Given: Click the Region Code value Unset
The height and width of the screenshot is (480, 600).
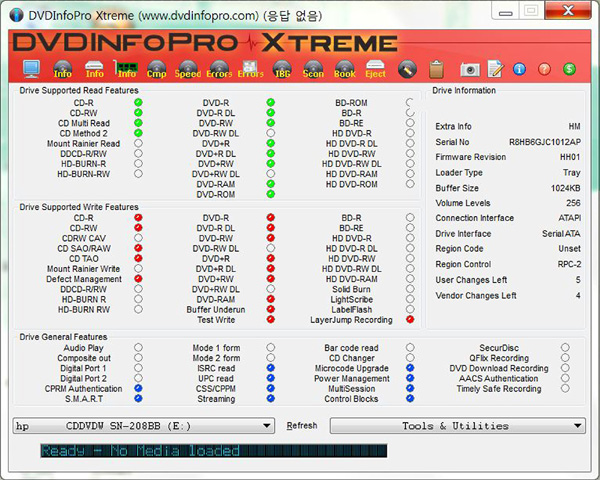Looking at the screenshot, I should tap(569, 249).
